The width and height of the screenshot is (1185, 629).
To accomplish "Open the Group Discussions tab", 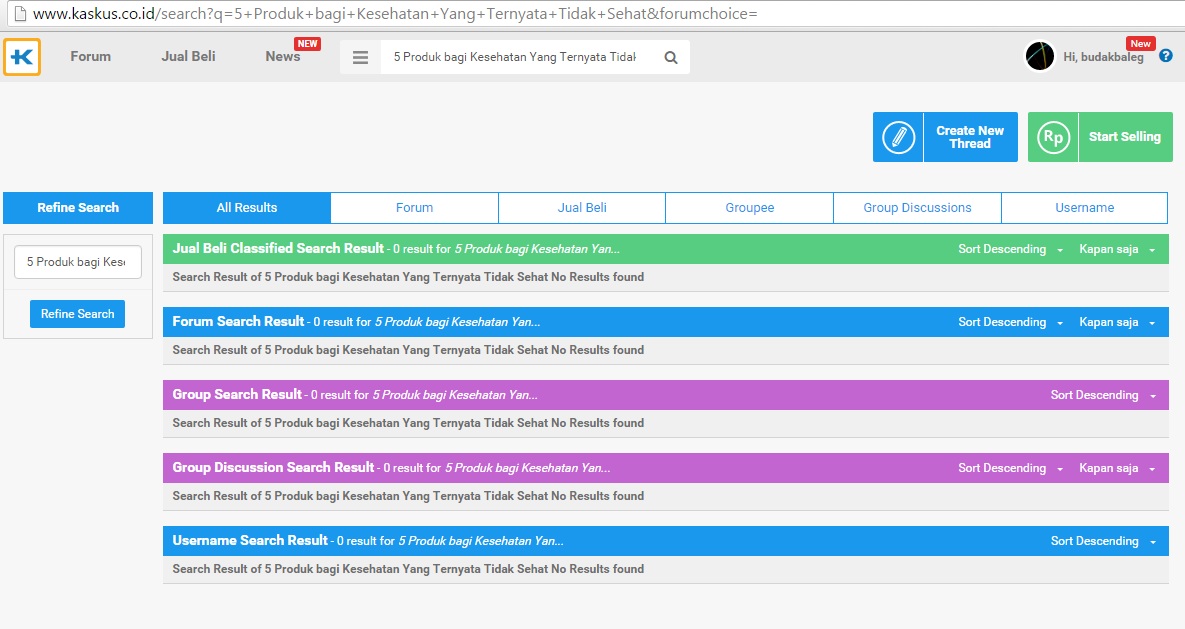I will [x=917, y=208].
